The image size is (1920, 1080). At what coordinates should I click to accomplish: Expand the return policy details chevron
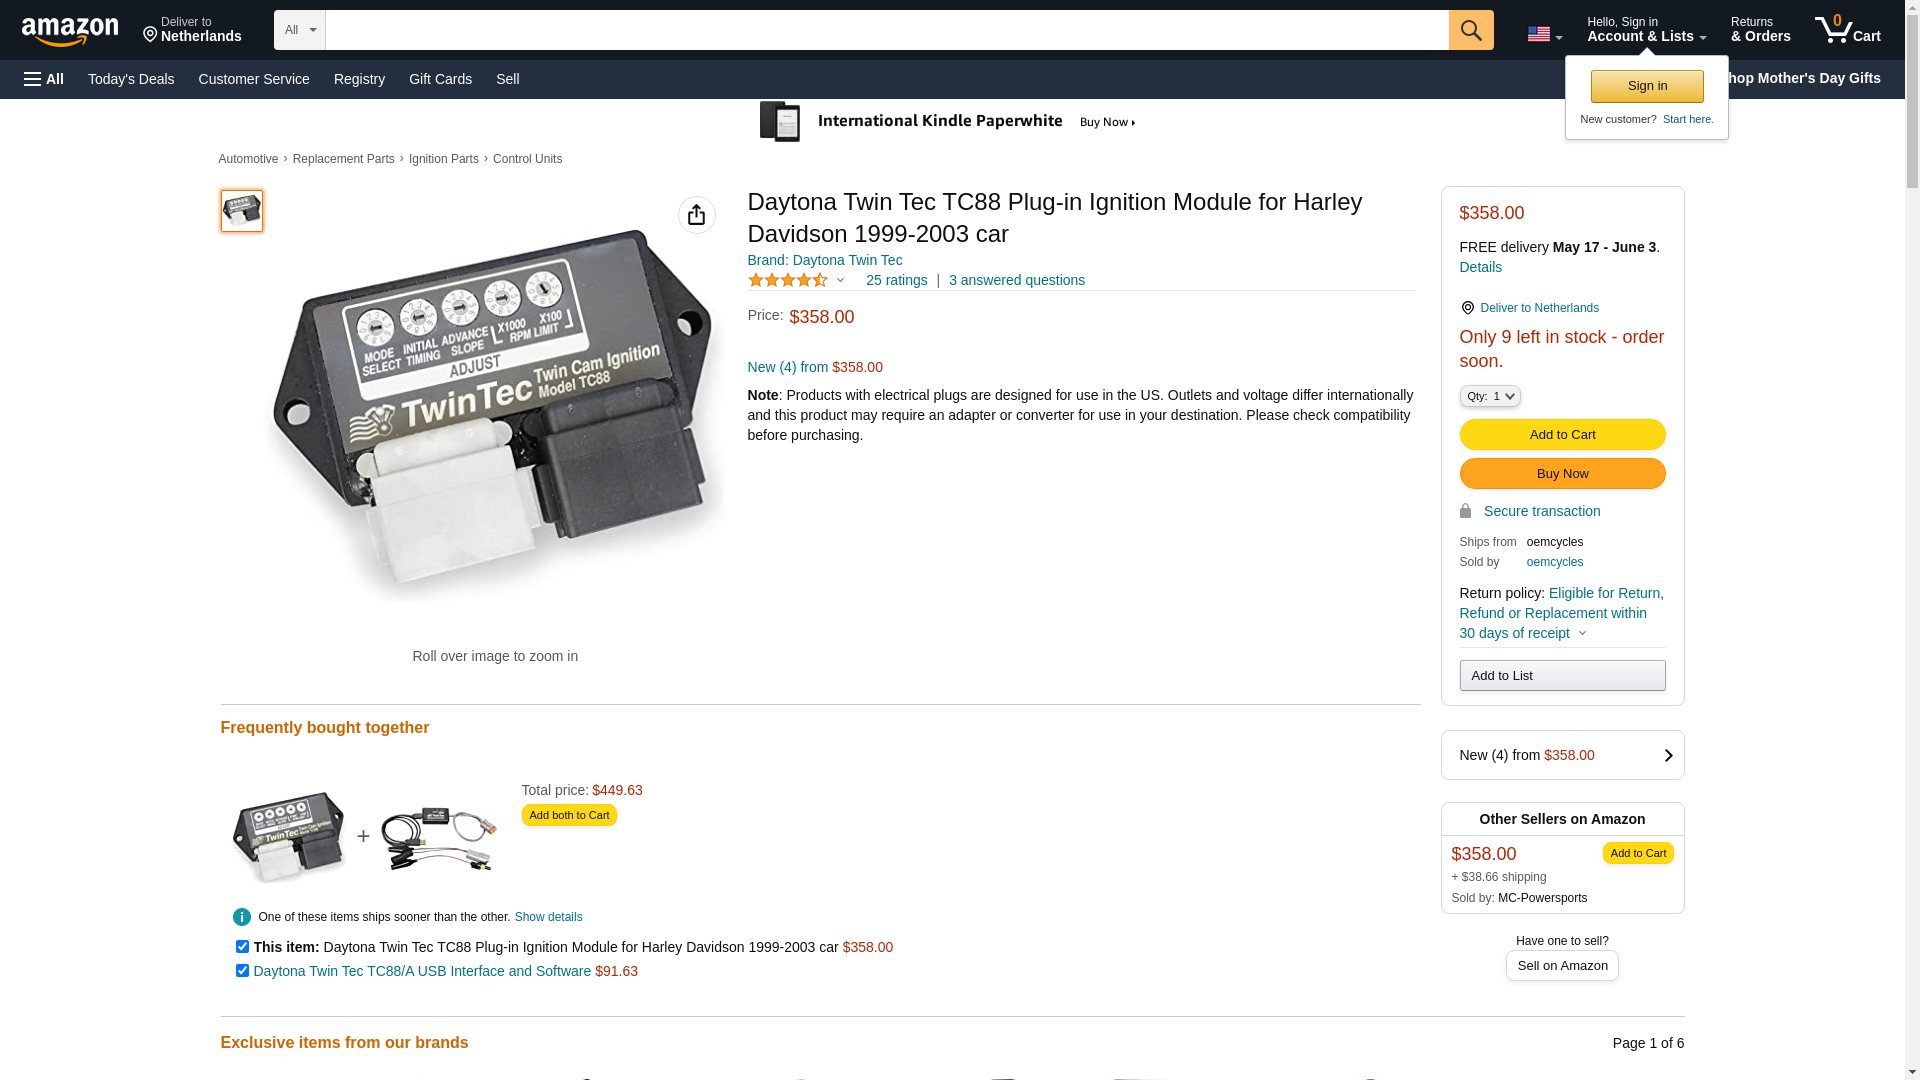[1582, 633]
